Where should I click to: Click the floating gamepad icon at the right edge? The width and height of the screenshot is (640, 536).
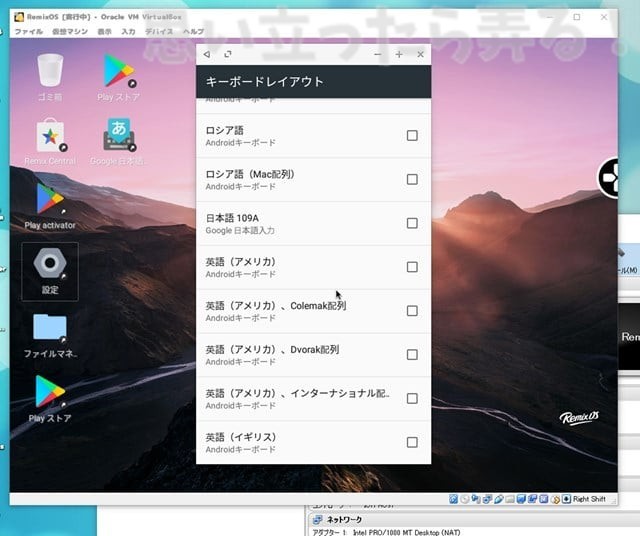pyautogui.click(x=609, y=178)
